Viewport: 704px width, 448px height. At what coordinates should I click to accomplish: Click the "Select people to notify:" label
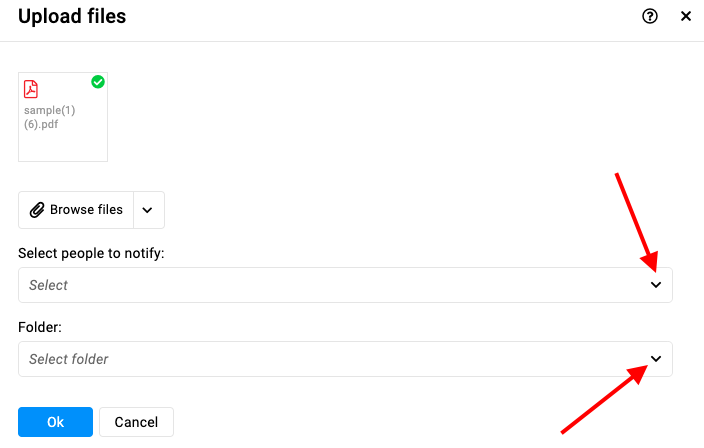(x=91, y=253)
